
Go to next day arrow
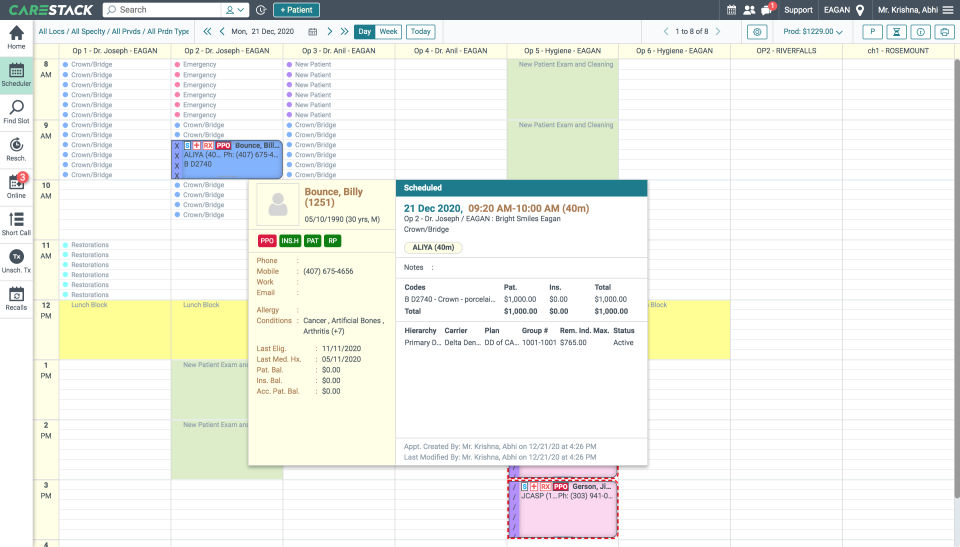[329, 31]
